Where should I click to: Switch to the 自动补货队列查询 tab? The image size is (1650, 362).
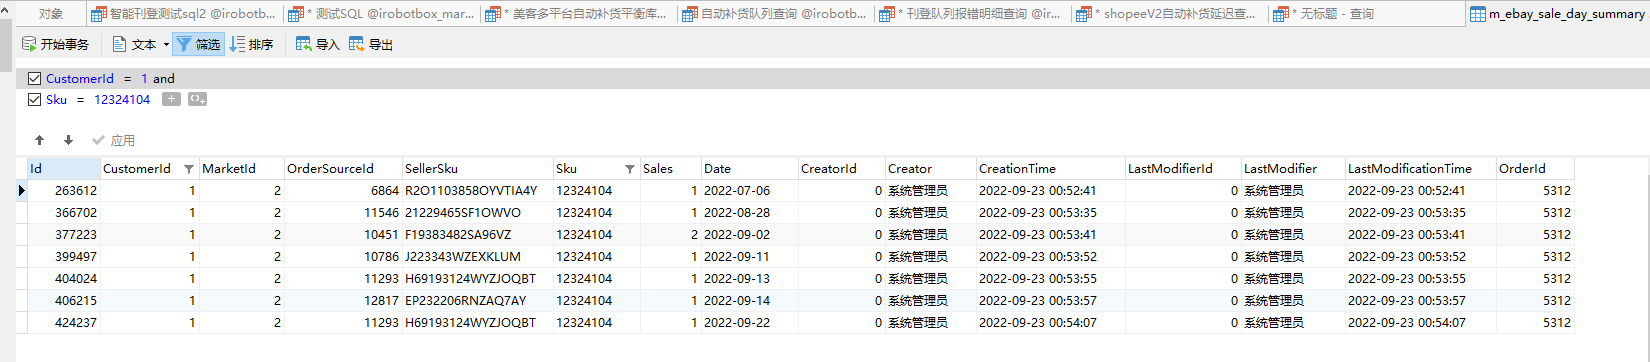click(775, 14)
